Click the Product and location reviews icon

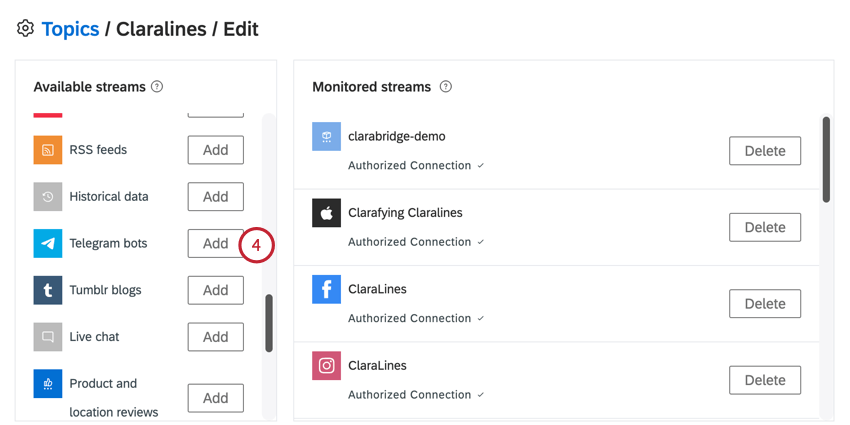pyautogui.click(x=48, y=384)
